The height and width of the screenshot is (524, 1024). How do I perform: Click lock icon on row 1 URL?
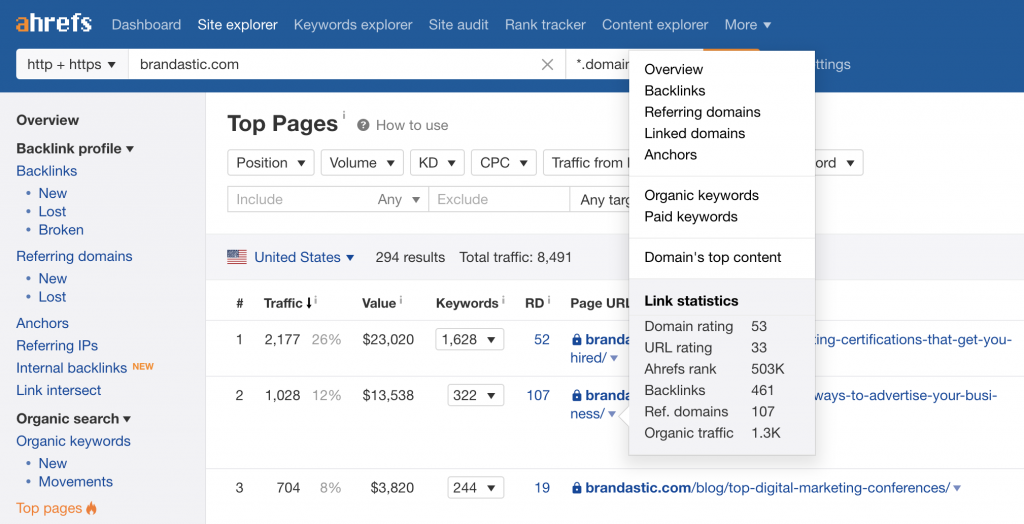pos(576,339)
